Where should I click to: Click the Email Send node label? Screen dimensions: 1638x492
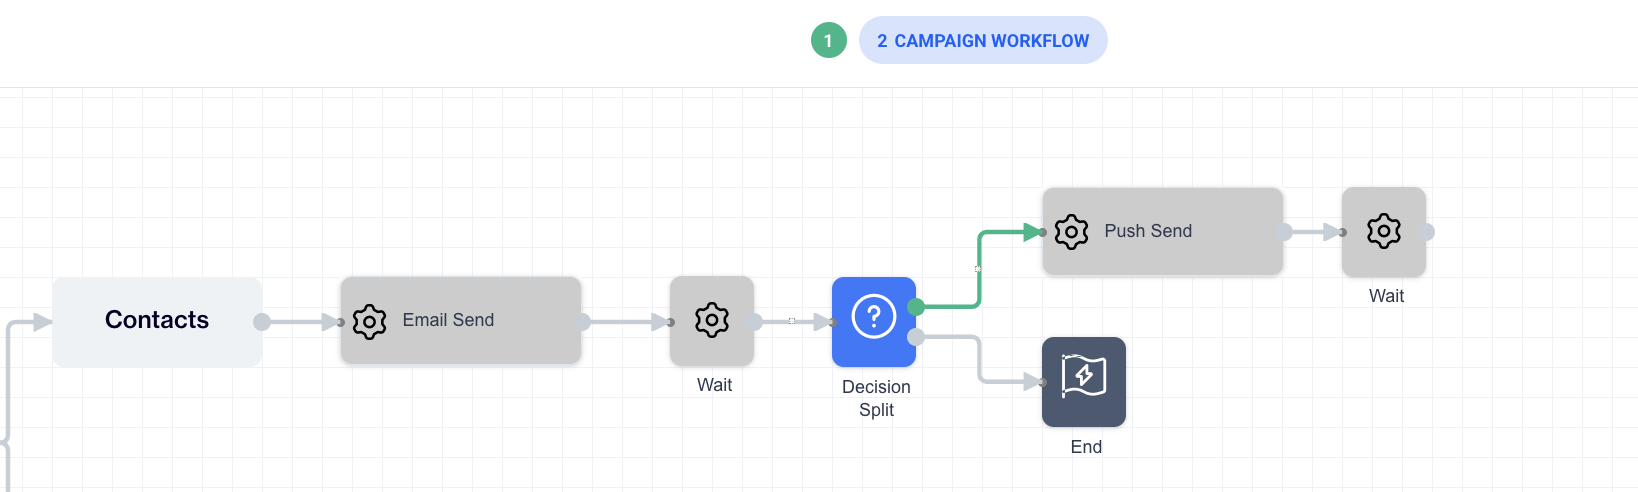(448, 321)
